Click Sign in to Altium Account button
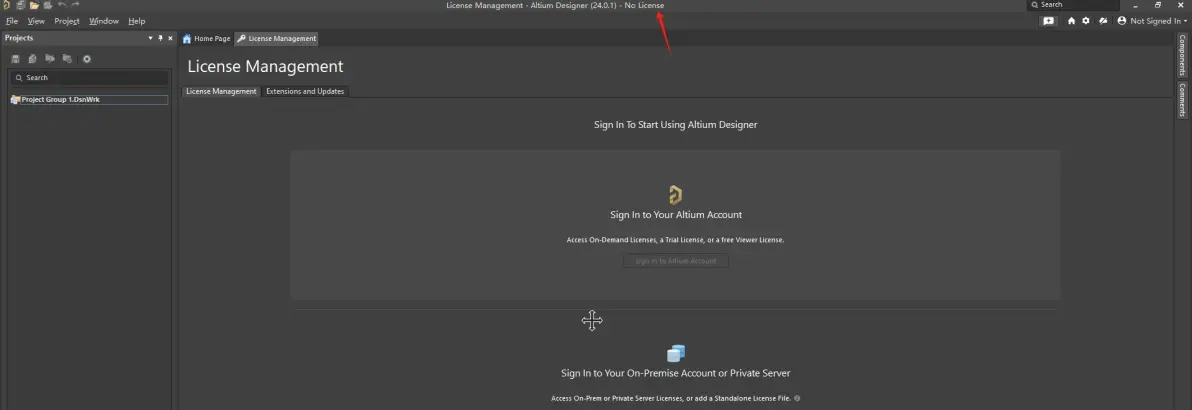 click(x=676, y=261)
